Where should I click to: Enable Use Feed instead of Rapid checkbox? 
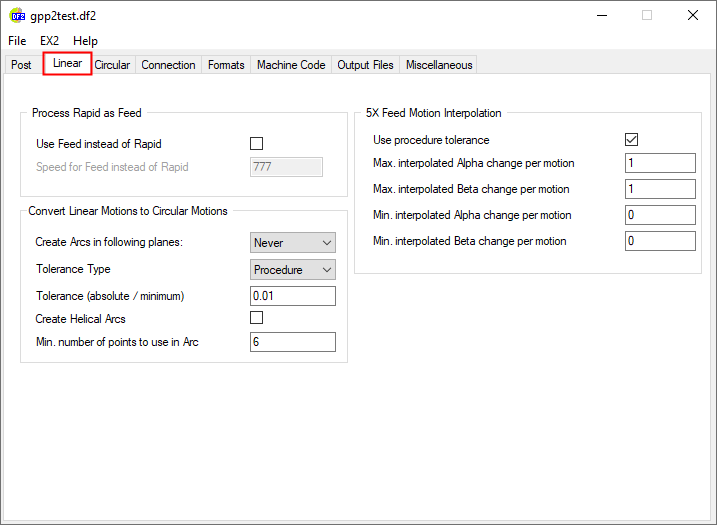point(256,144)
